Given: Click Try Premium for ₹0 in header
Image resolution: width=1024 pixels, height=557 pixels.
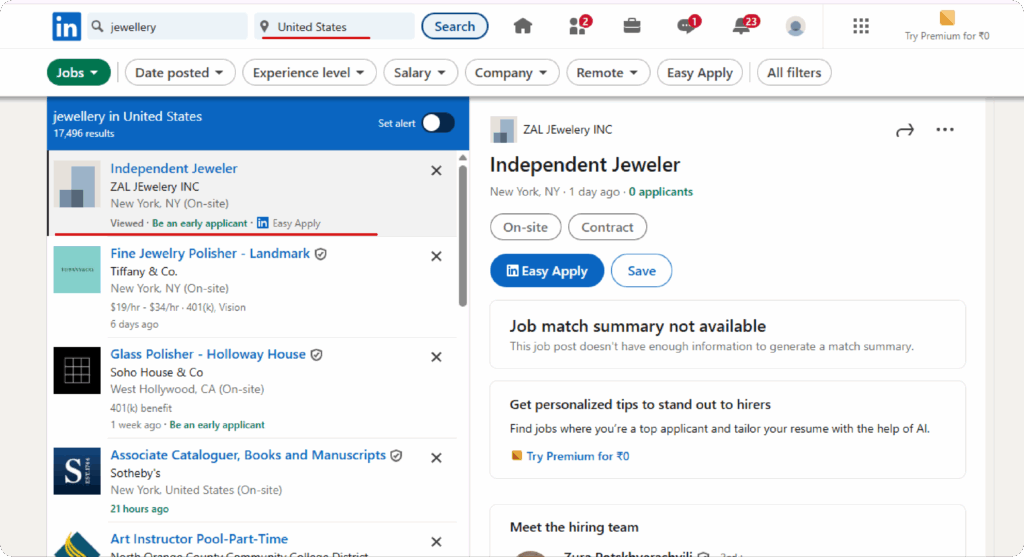Looking at the screenshot, I should [946, 37].
